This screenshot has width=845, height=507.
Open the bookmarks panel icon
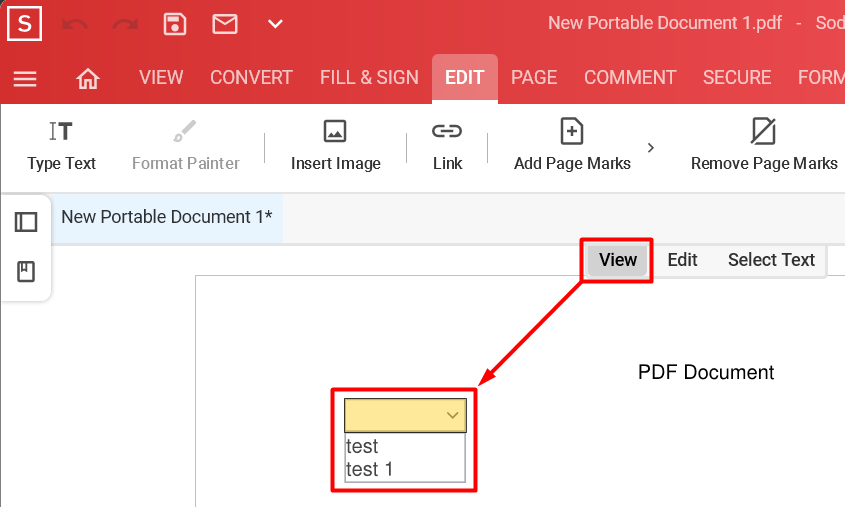(x=26, y=272)
